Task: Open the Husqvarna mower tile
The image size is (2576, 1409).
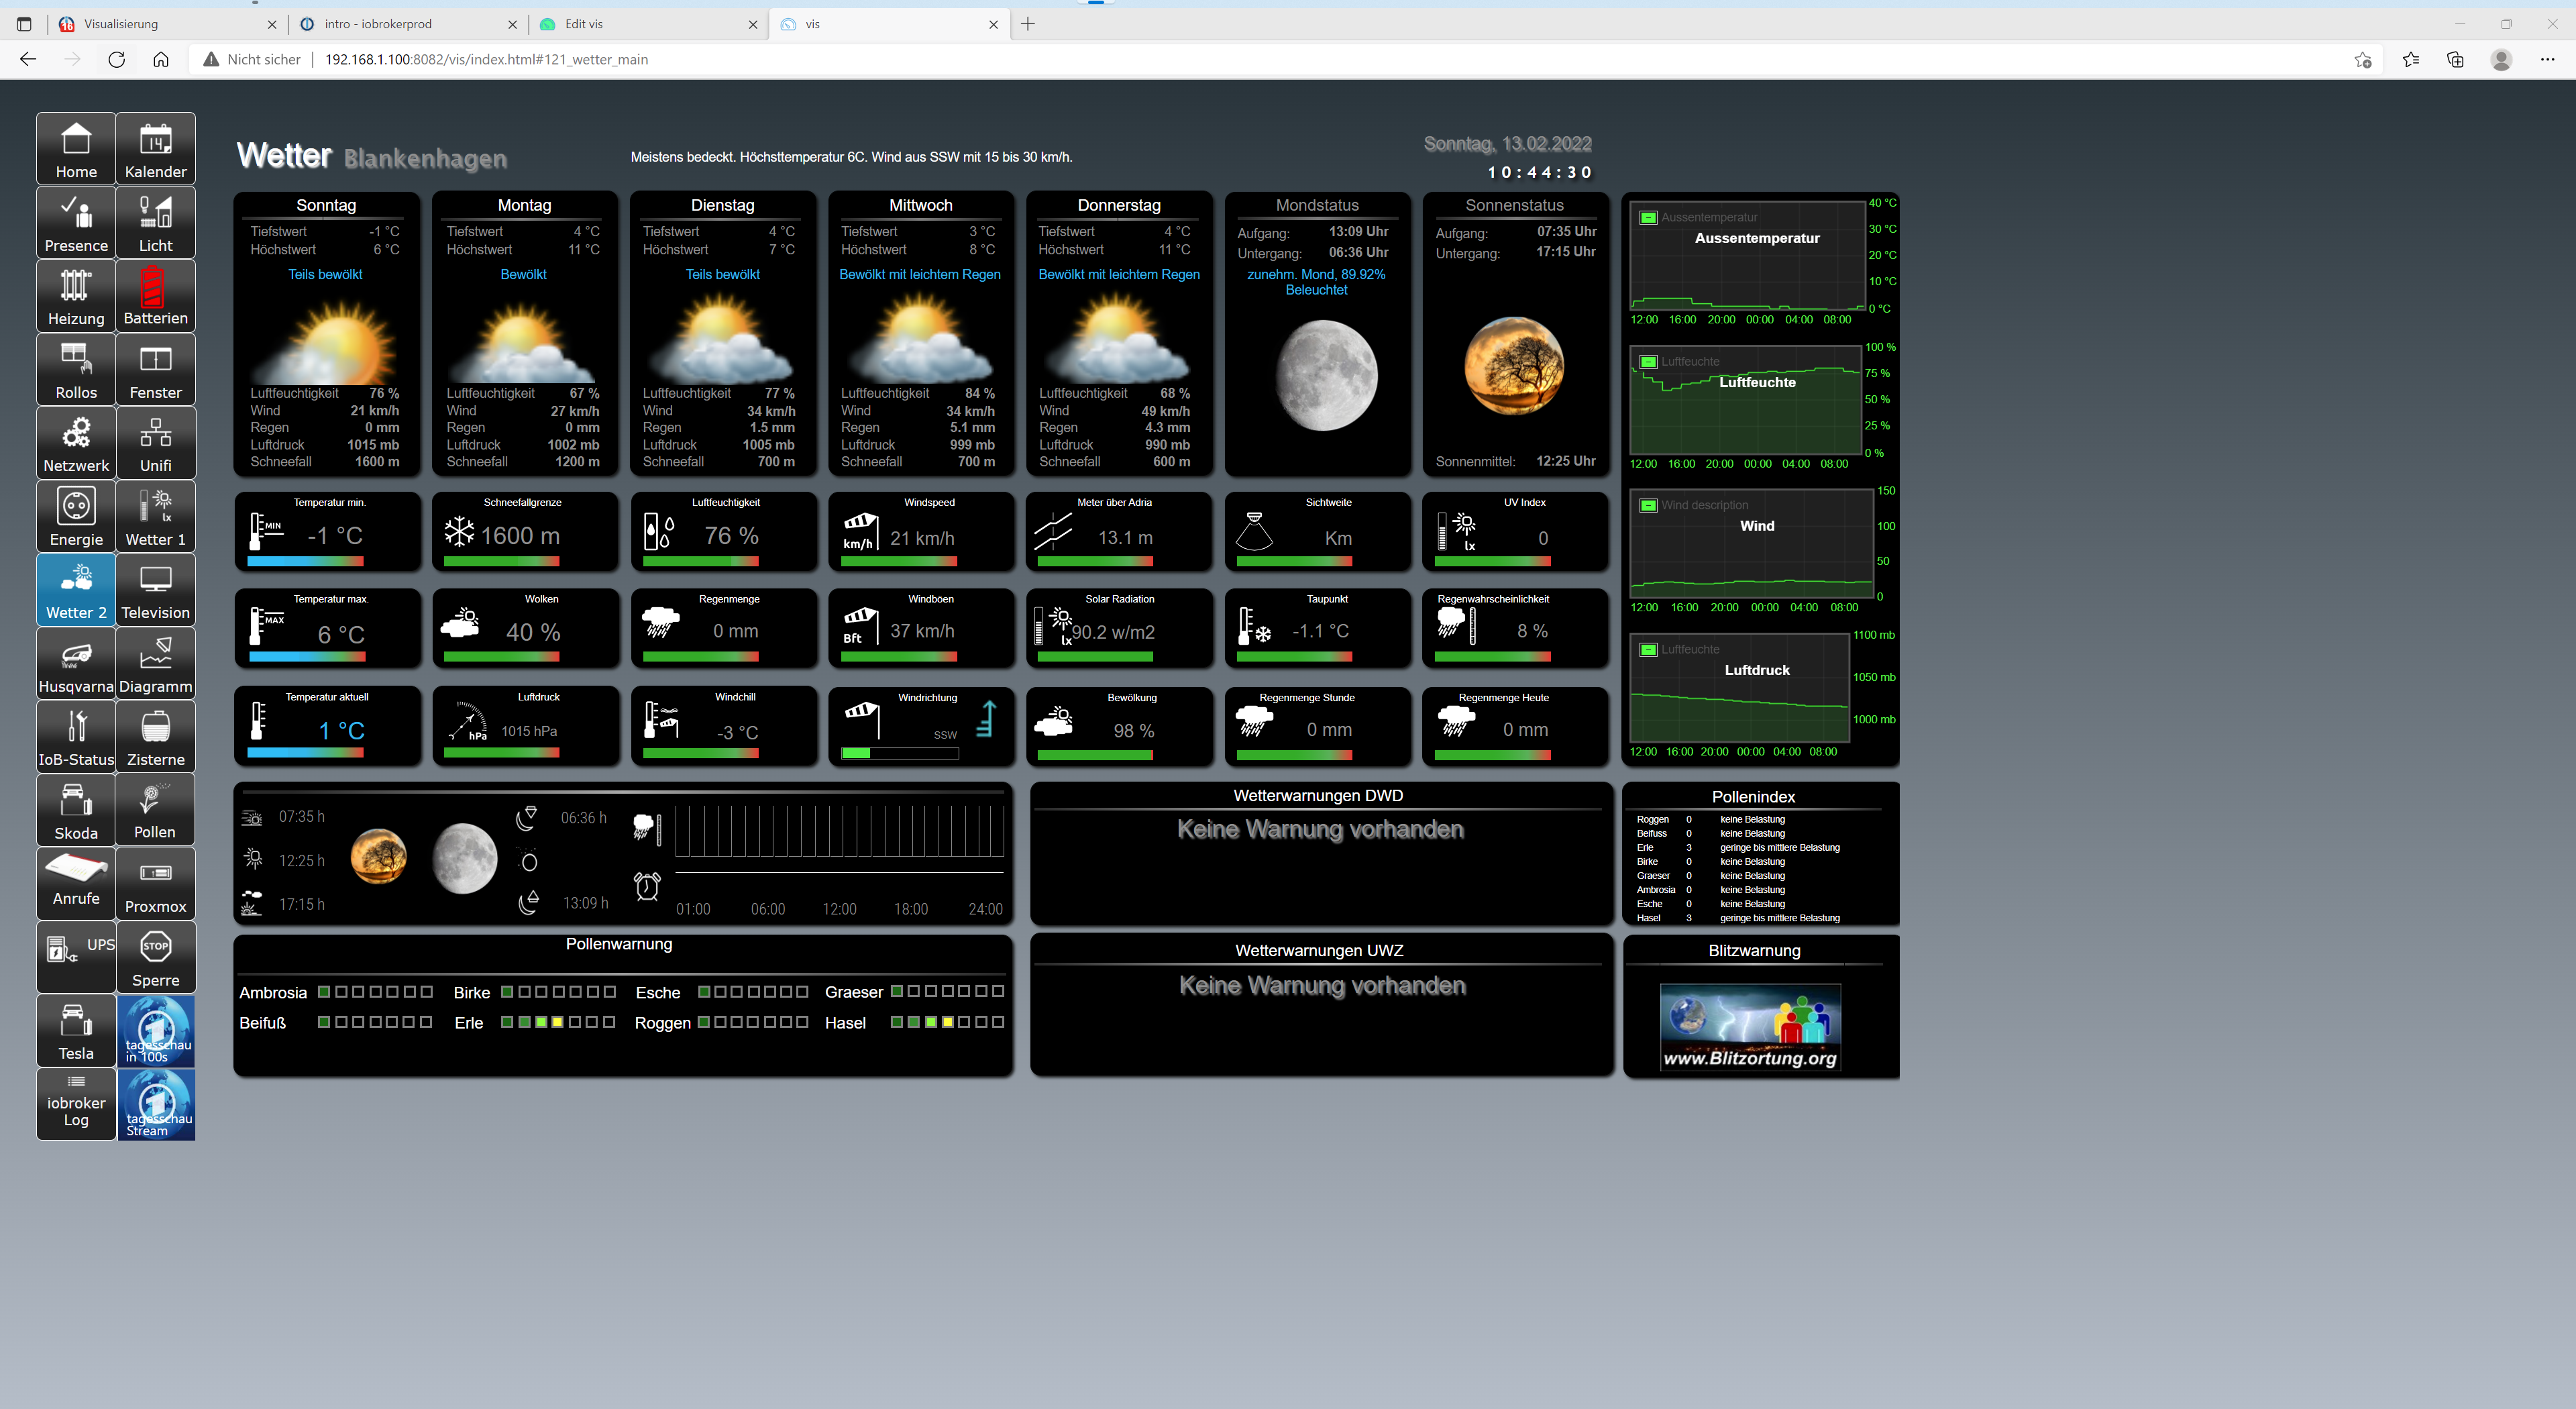Action: [76, 663]
